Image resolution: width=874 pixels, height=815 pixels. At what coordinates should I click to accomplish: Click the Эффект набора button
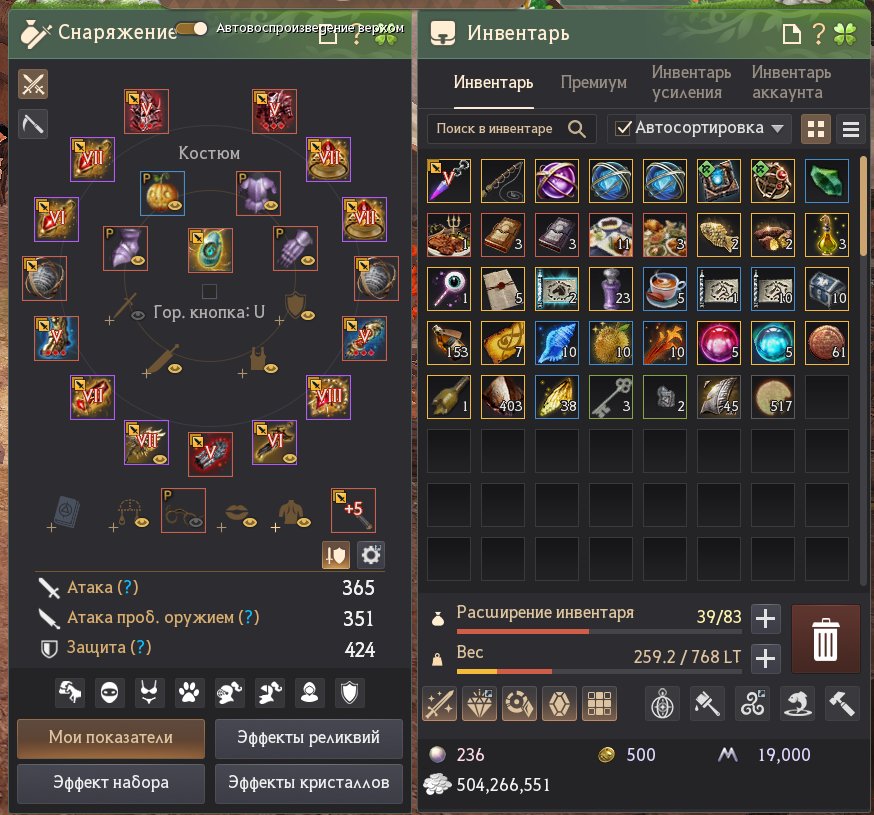[111, 783]
